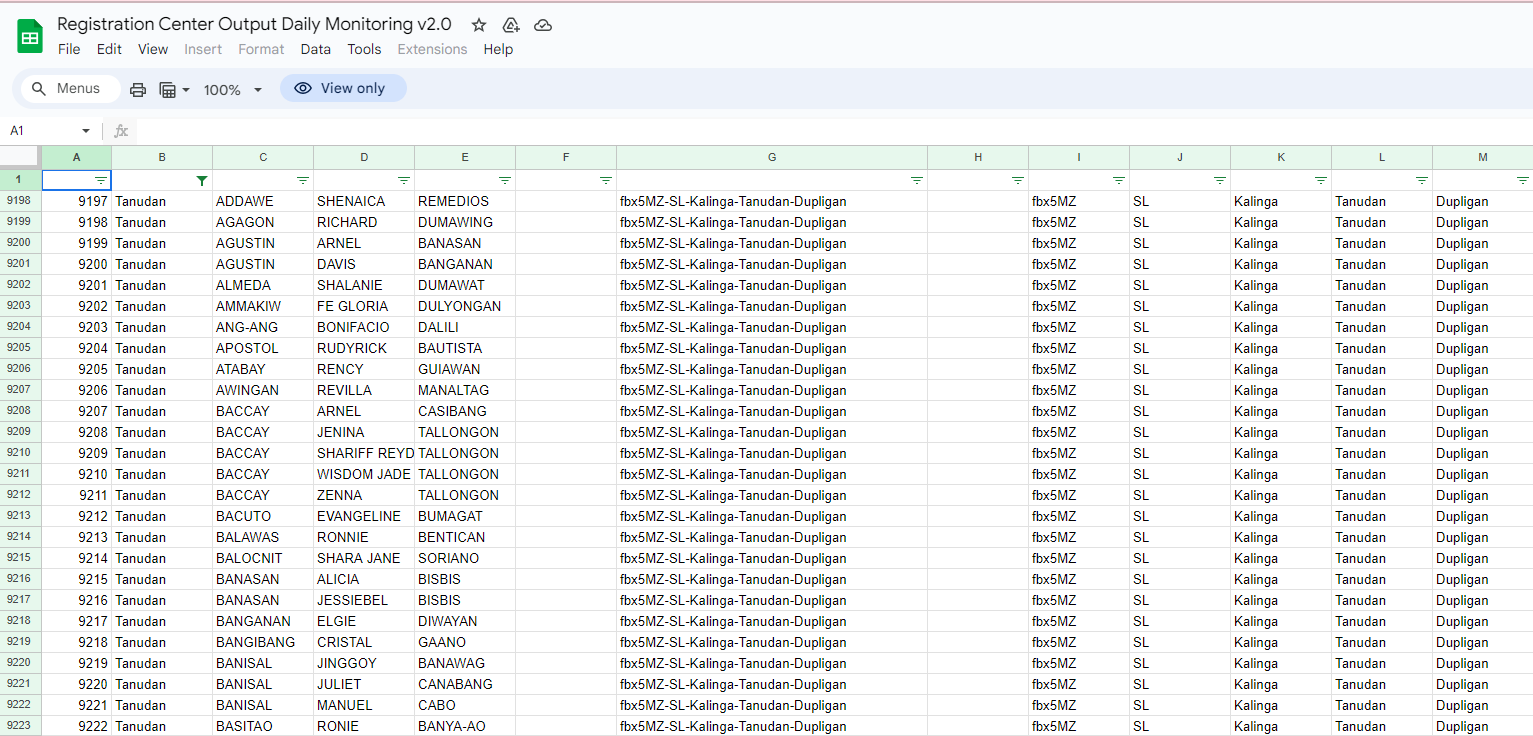Select the cell reading DIWAYAN
This screenshot has width=1533, height=736.
click(465, 621)
